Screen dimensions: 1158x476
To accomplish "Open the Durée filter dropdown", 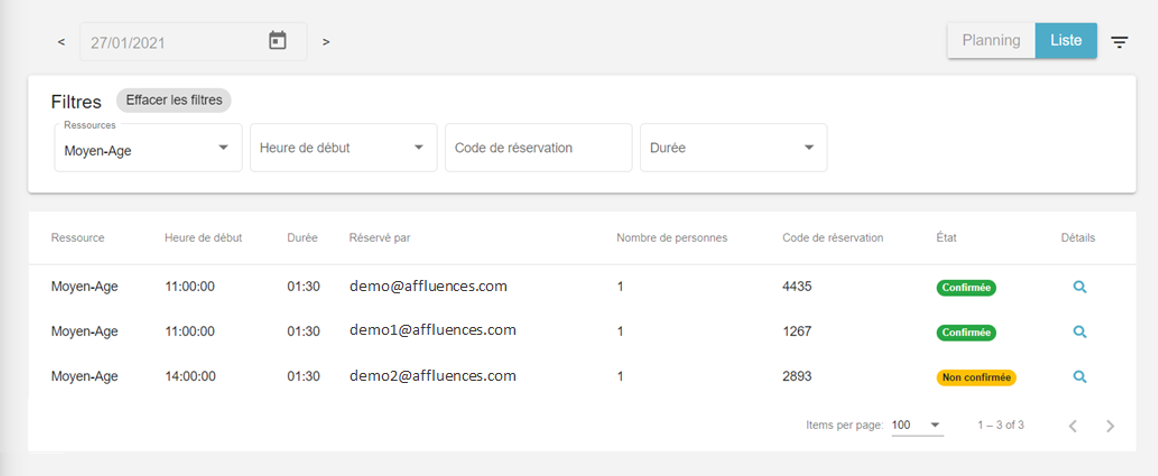I will [x=733, y=148].
